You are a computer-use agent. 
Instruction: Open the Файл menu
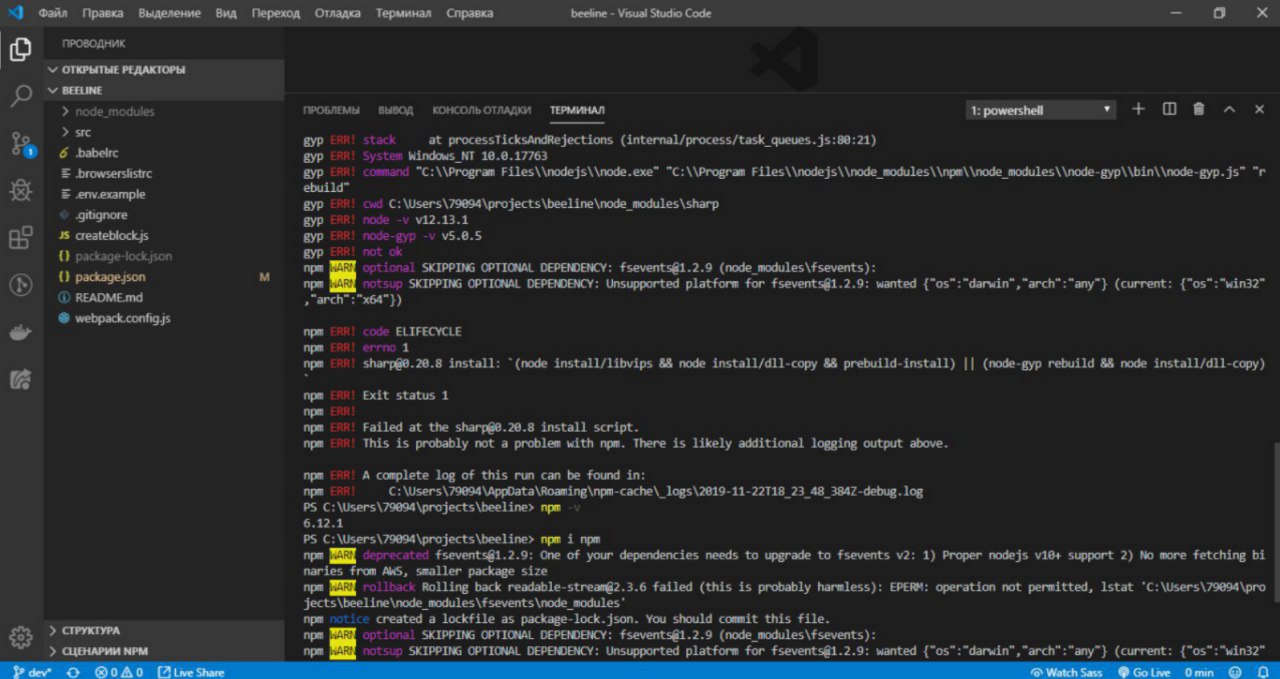pos(53,14)
